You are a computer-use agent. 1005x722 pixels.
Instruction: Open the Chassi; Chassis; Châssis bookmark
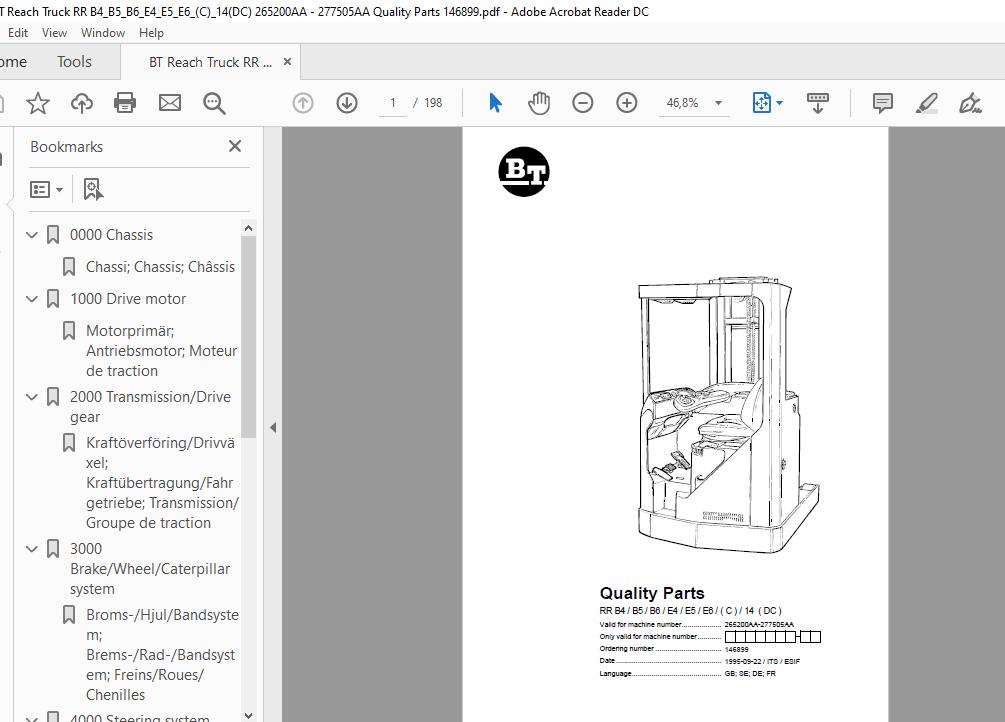click(160, 267)
